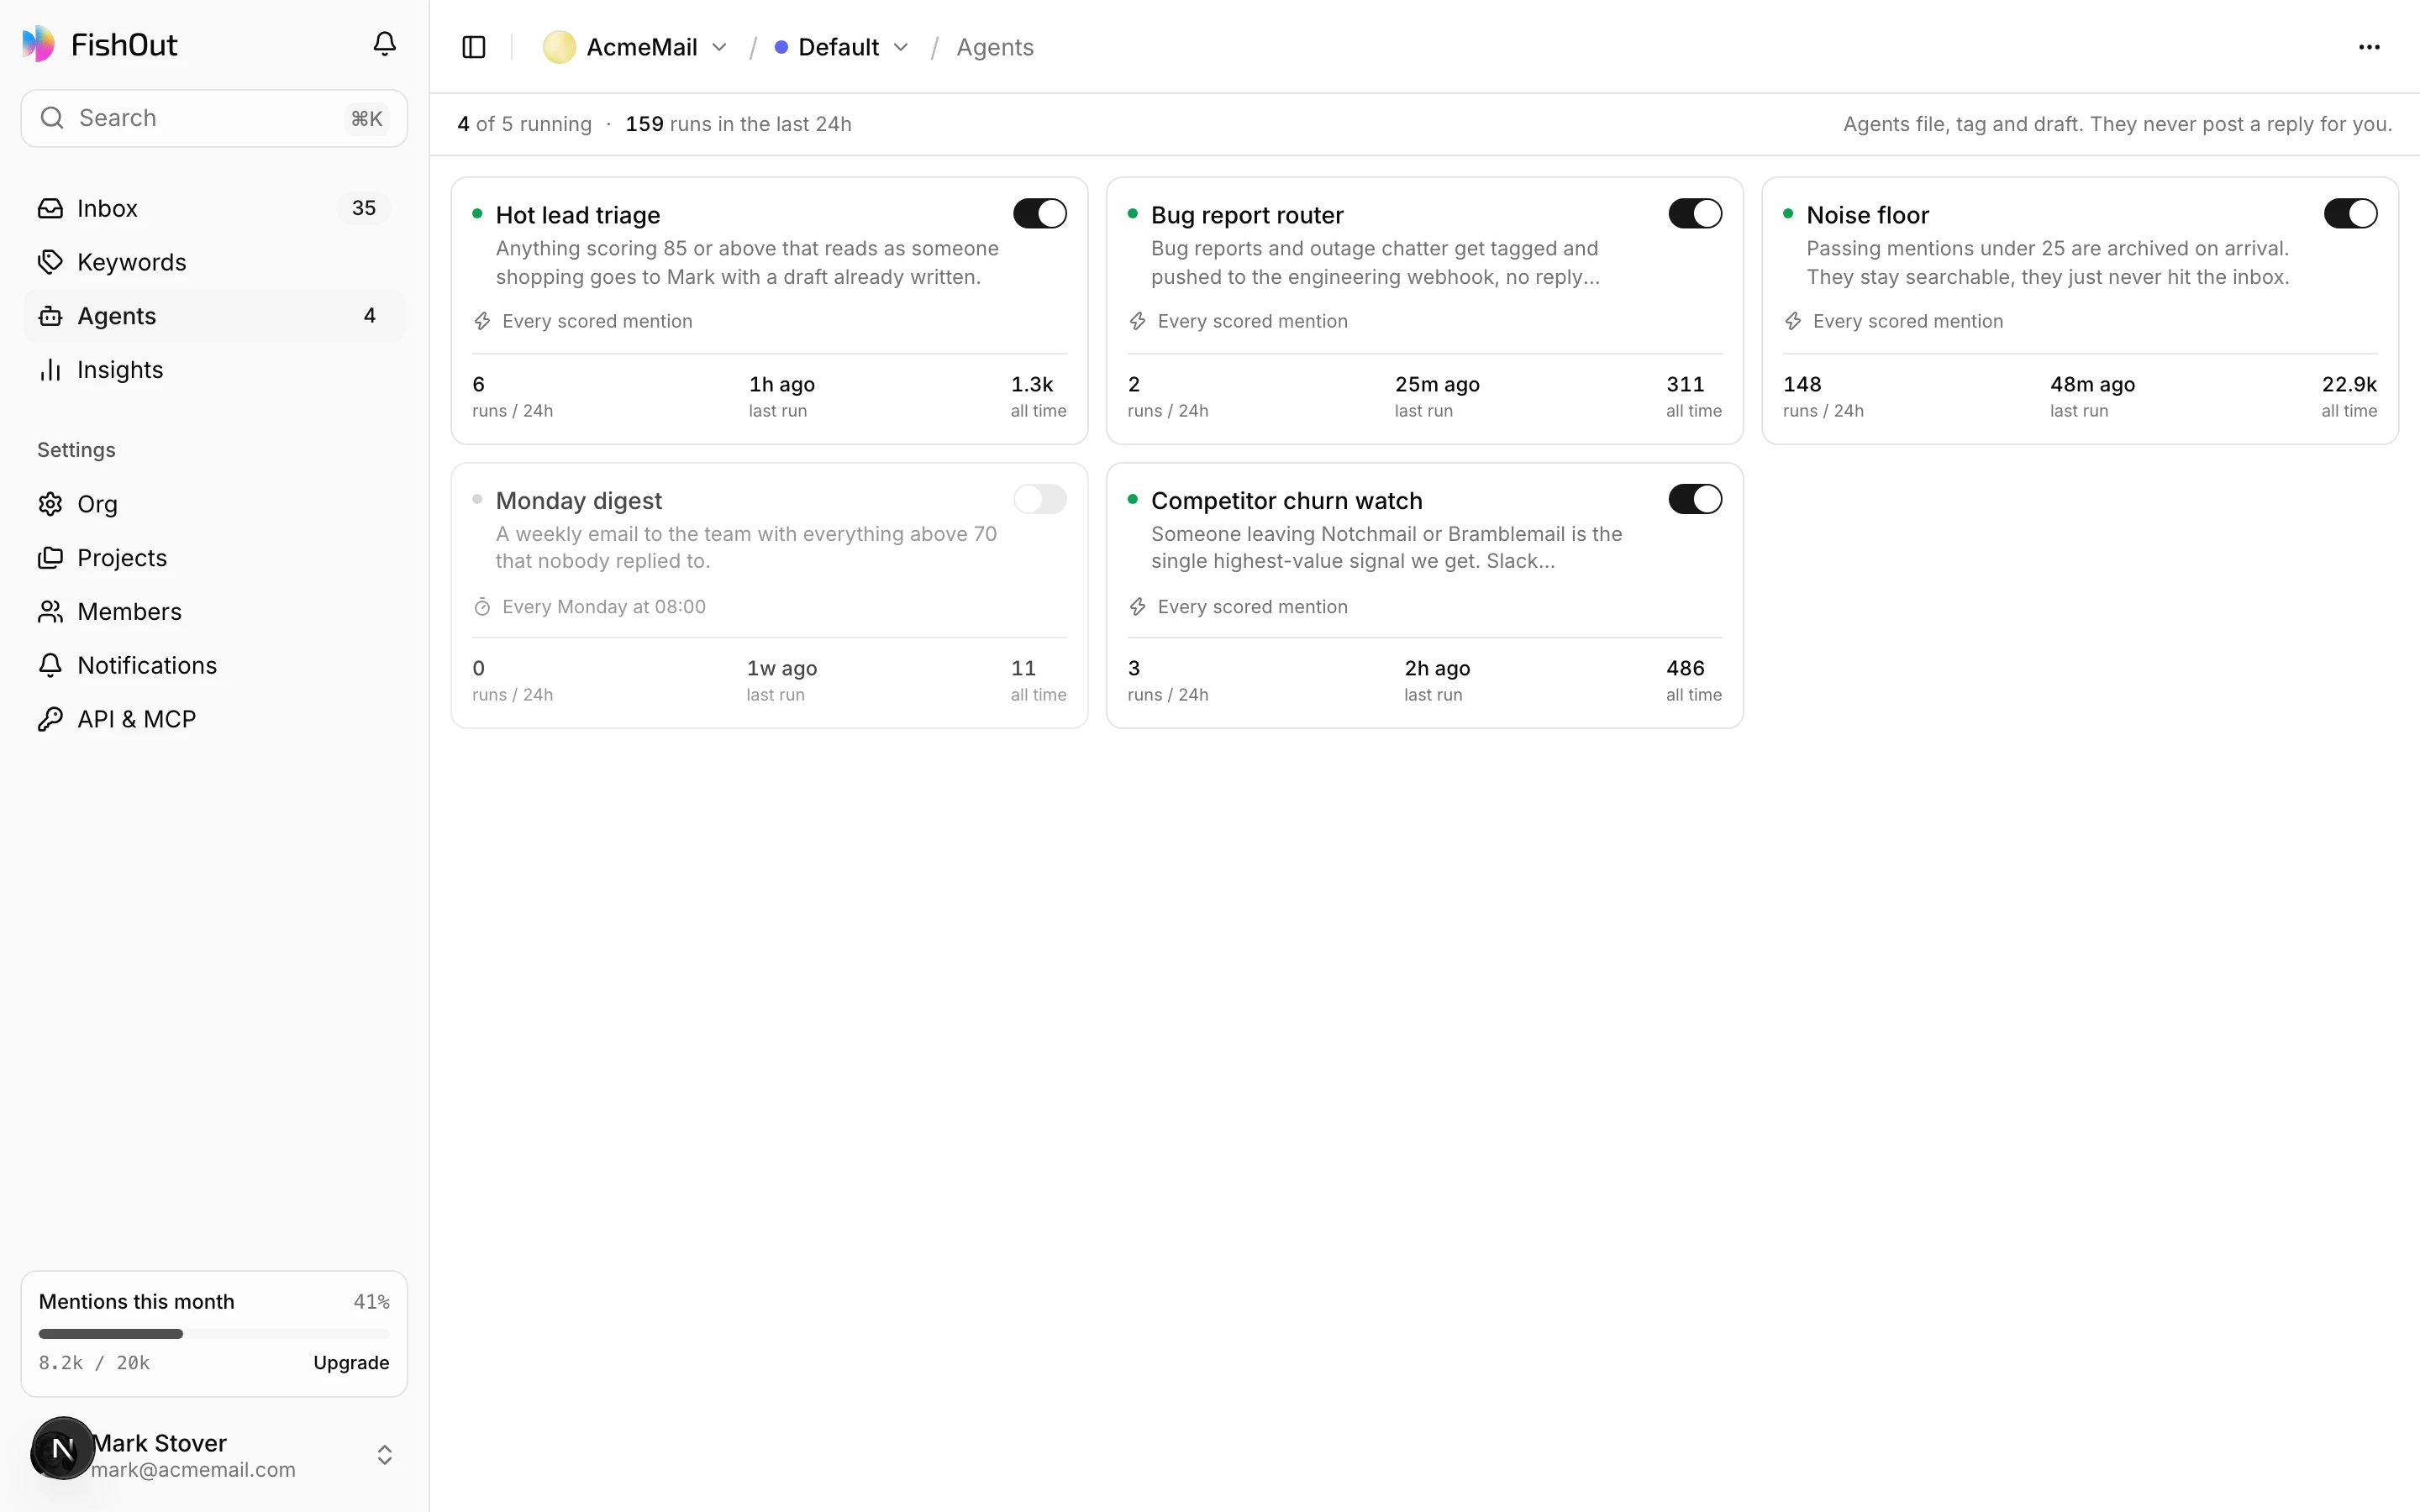Click the Upgrade link
The width and height of the screenshot is (2420, 1512).
(351, 1363)
